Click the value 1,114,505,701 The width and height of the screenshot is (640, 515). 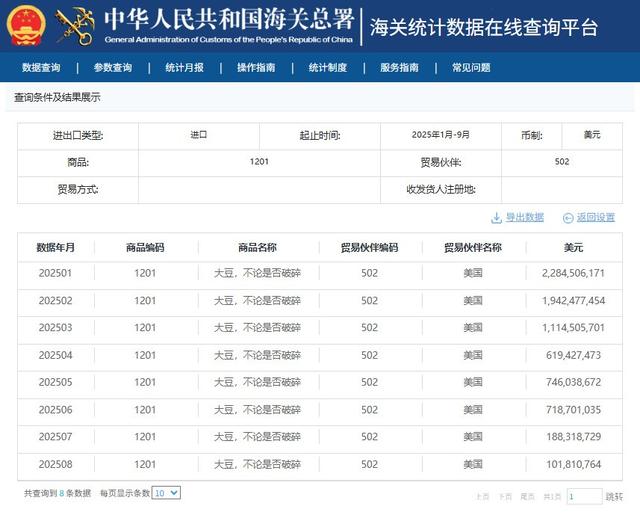(x=573, y=328)
